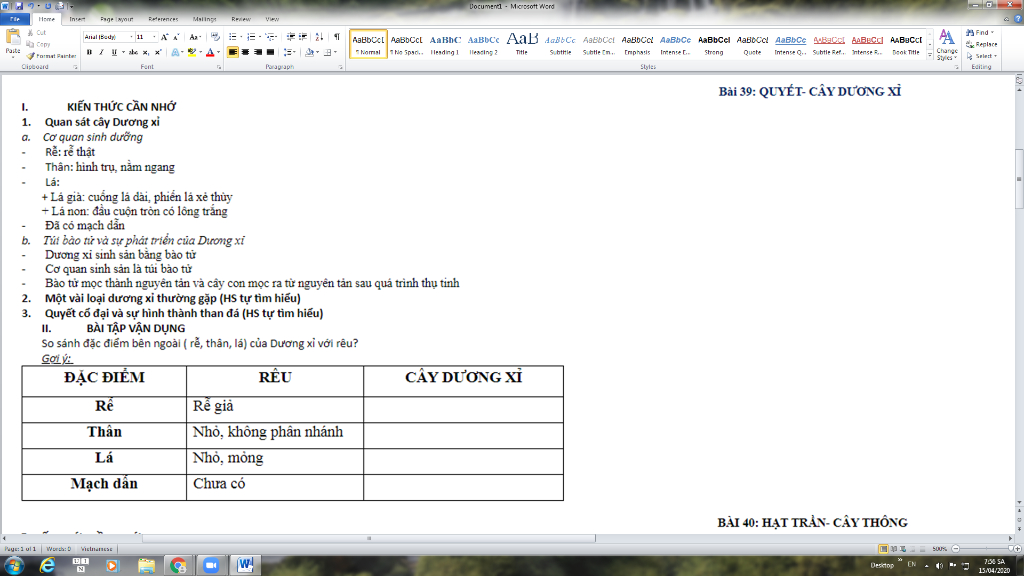Save the document from Quick Access toolbar
The height and width of the screenshot is (576, 1024).
[x=19, y=6]
